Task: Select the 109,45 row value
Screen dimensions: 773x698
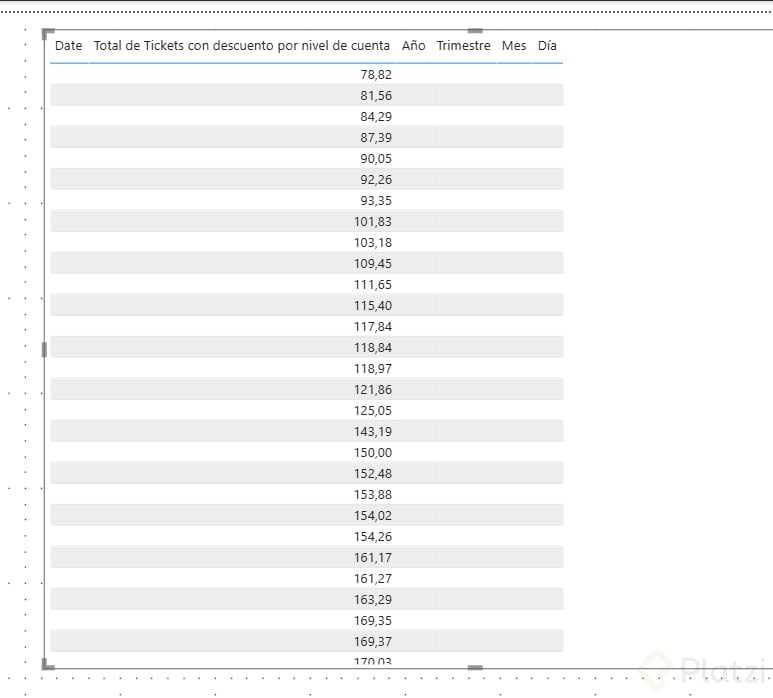Action: click(373, 264)
